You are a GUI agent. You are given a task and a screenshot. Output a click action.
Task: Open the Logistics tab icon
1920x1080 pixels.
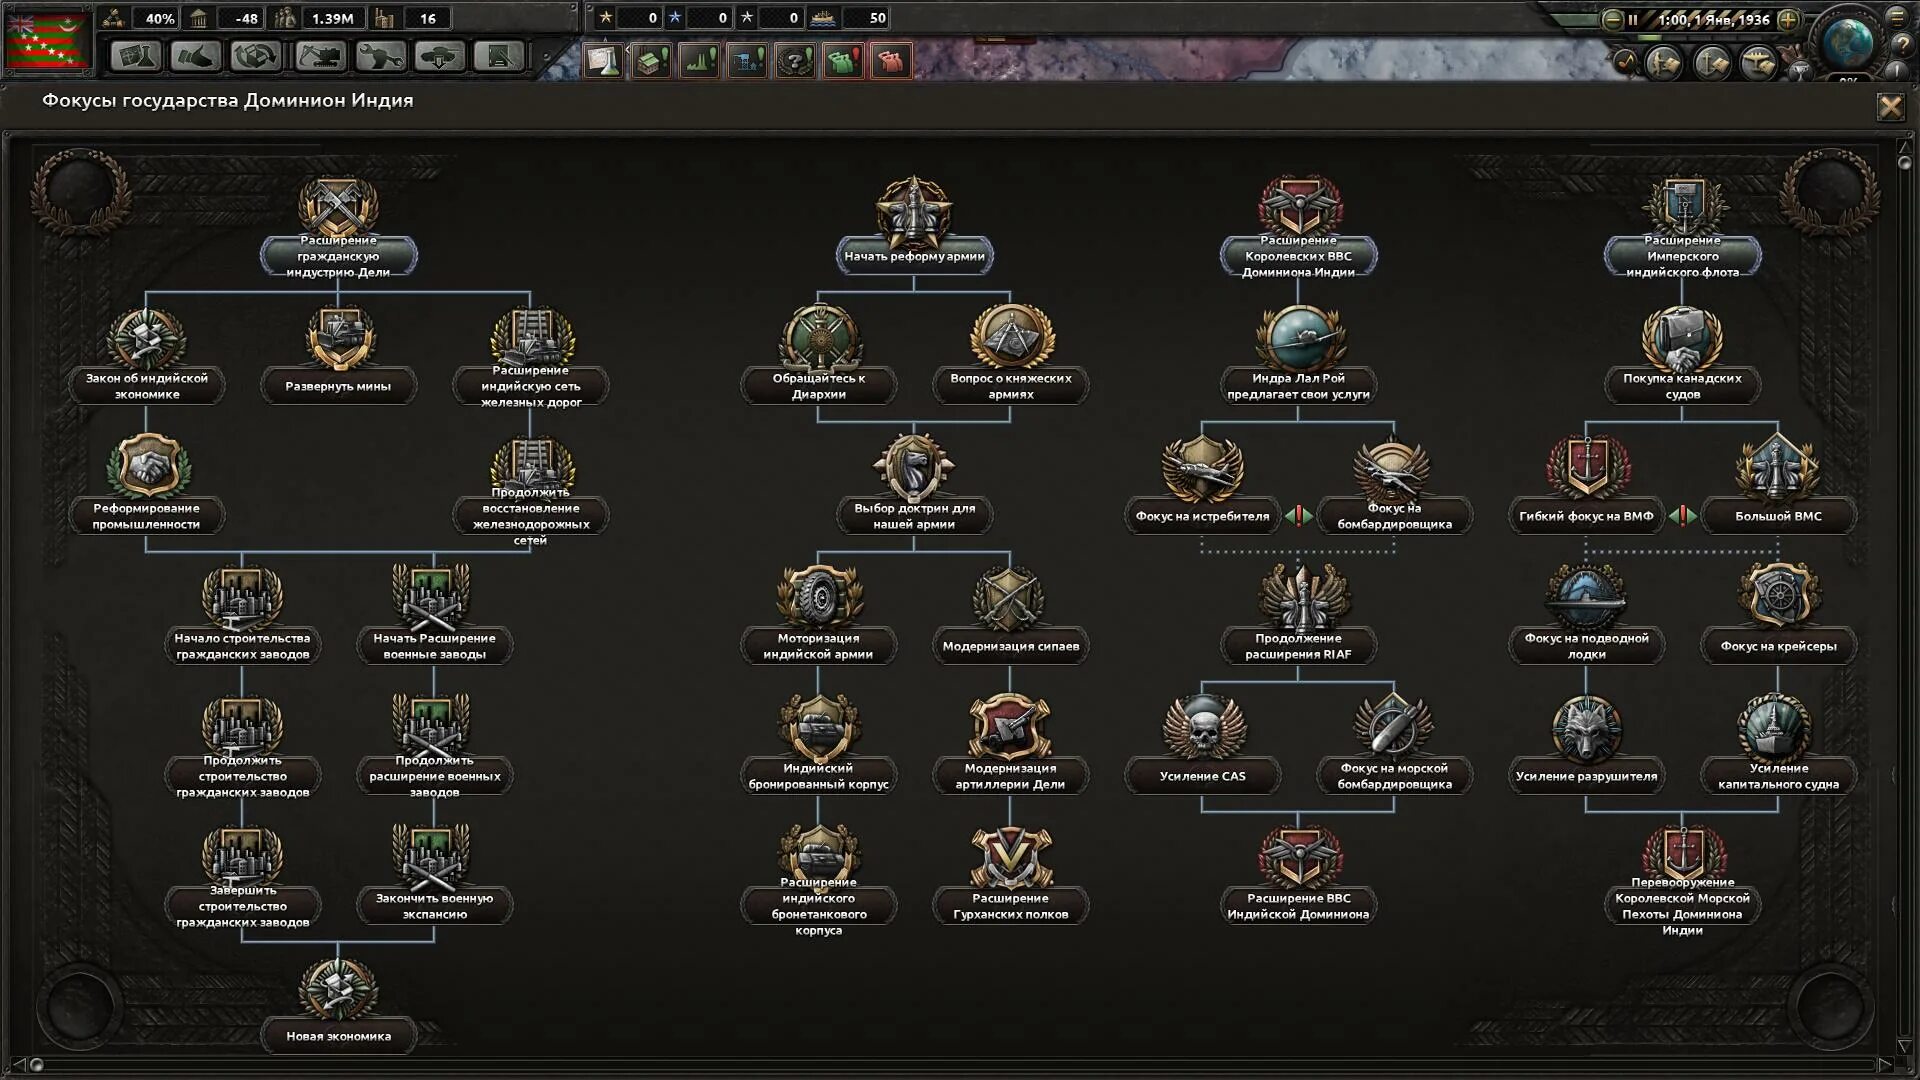500,56
